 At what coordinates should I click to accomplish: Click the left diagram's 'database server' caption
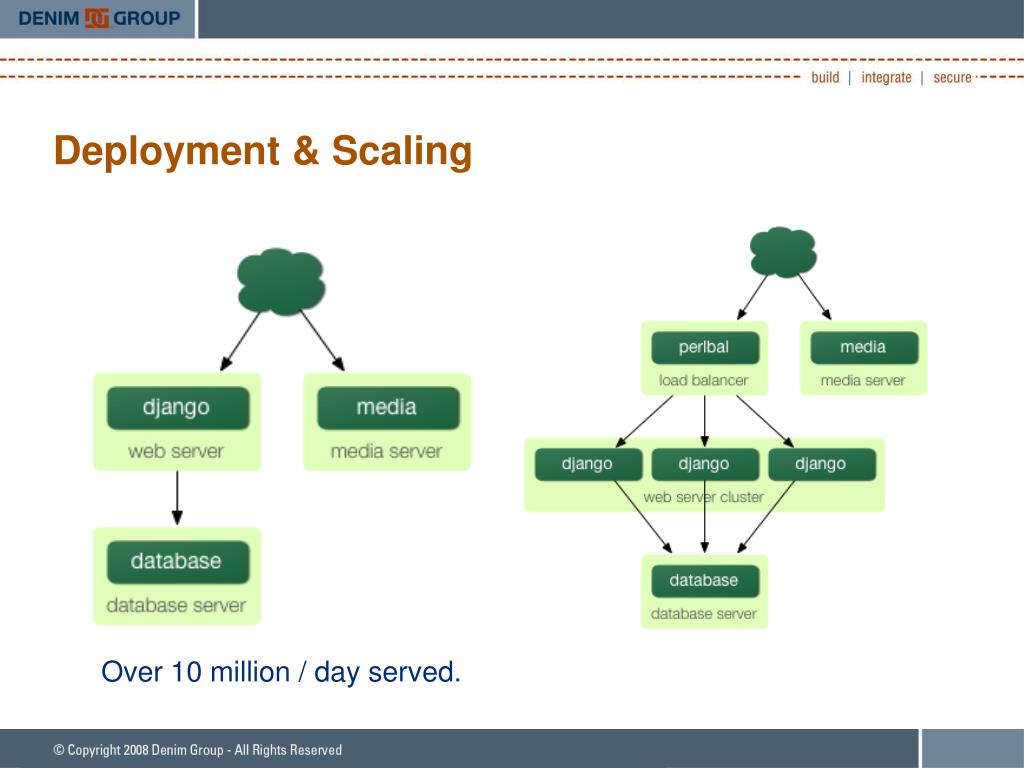(x=176, y=605)
